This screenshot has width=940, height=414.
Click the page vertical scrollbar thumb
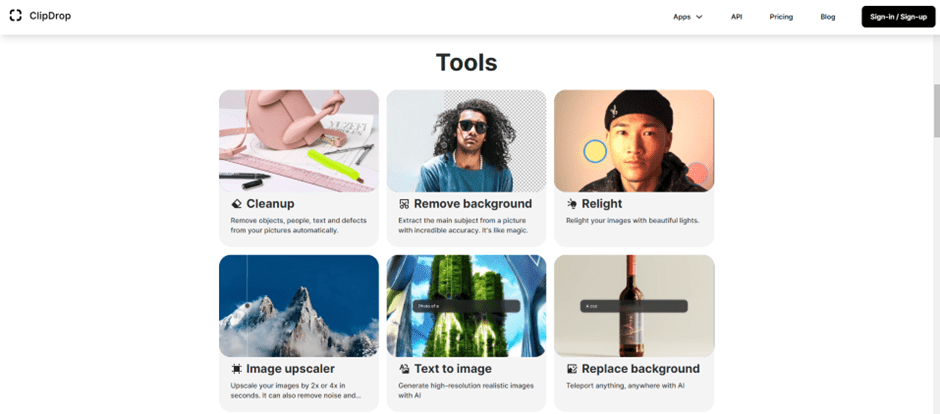pyautogui.click(x=936, y=111)
